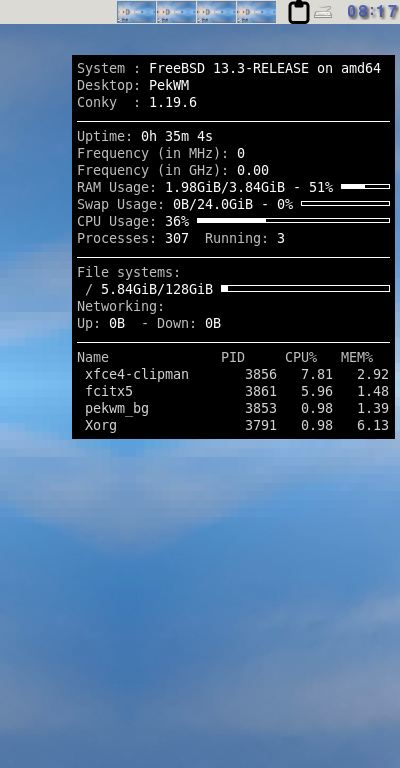This screenshot has width=400, height=768.
Task: Click PID 3856 in the process table
Action: [x=261, y=375]
